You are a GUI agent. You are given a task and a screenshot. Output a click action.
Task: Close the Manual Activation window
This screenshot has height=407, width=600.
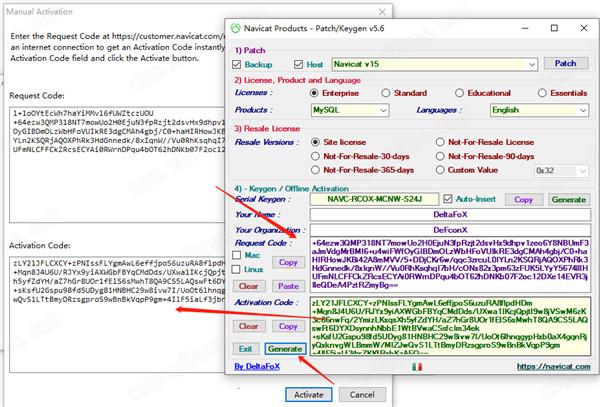382,12
